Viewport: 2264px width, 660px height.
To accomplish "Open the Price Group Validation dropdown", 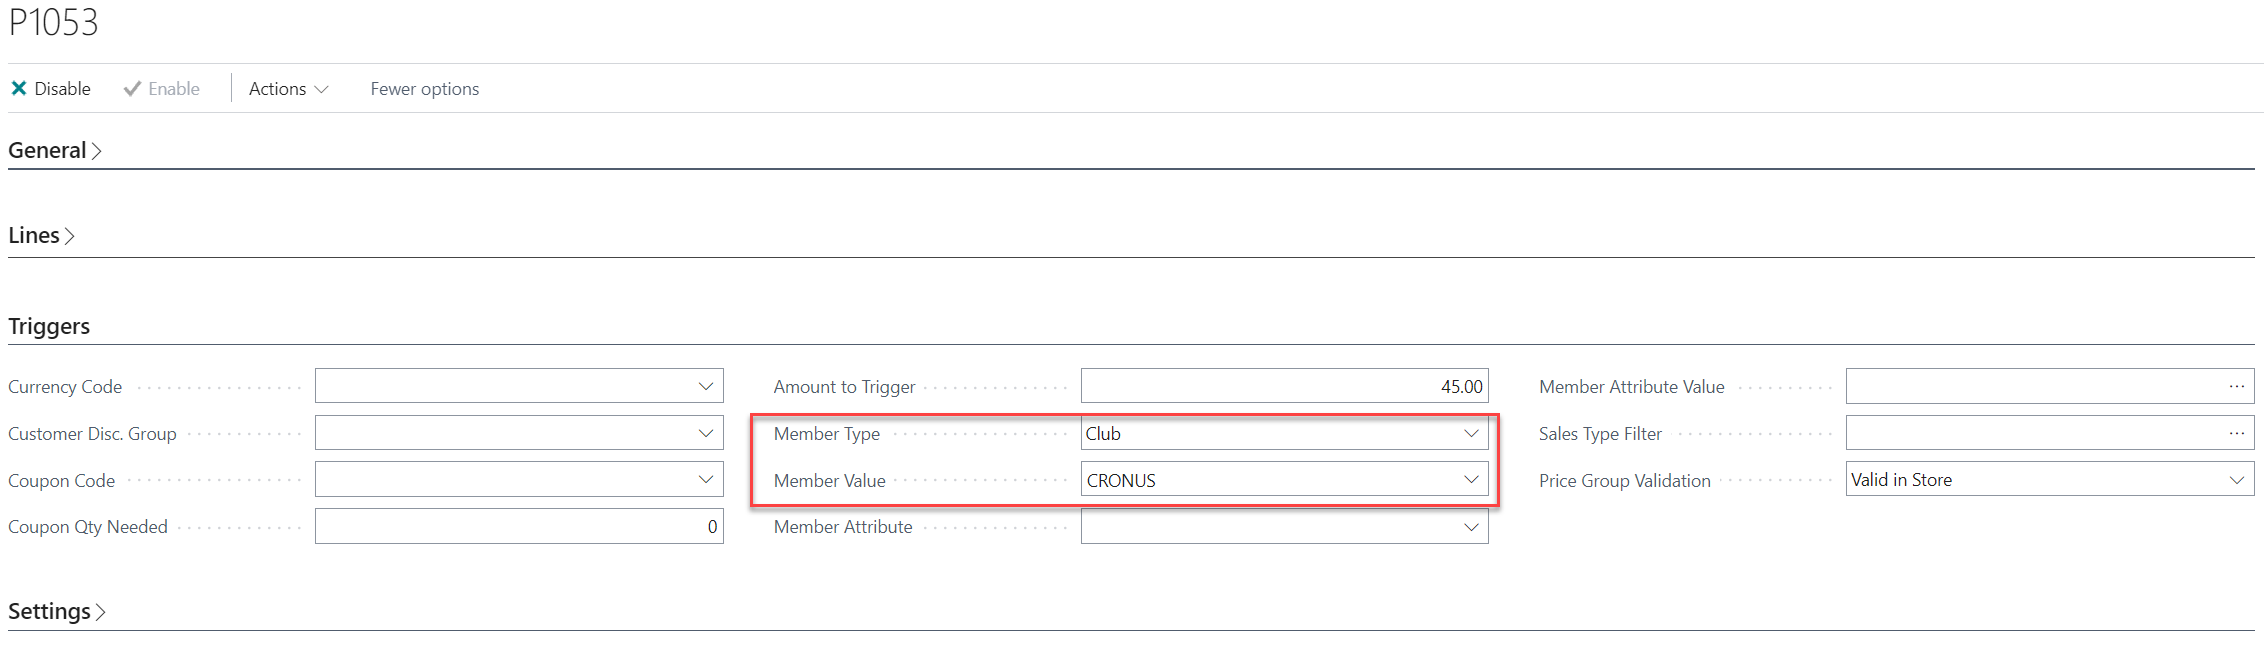I will point(2237,480).
